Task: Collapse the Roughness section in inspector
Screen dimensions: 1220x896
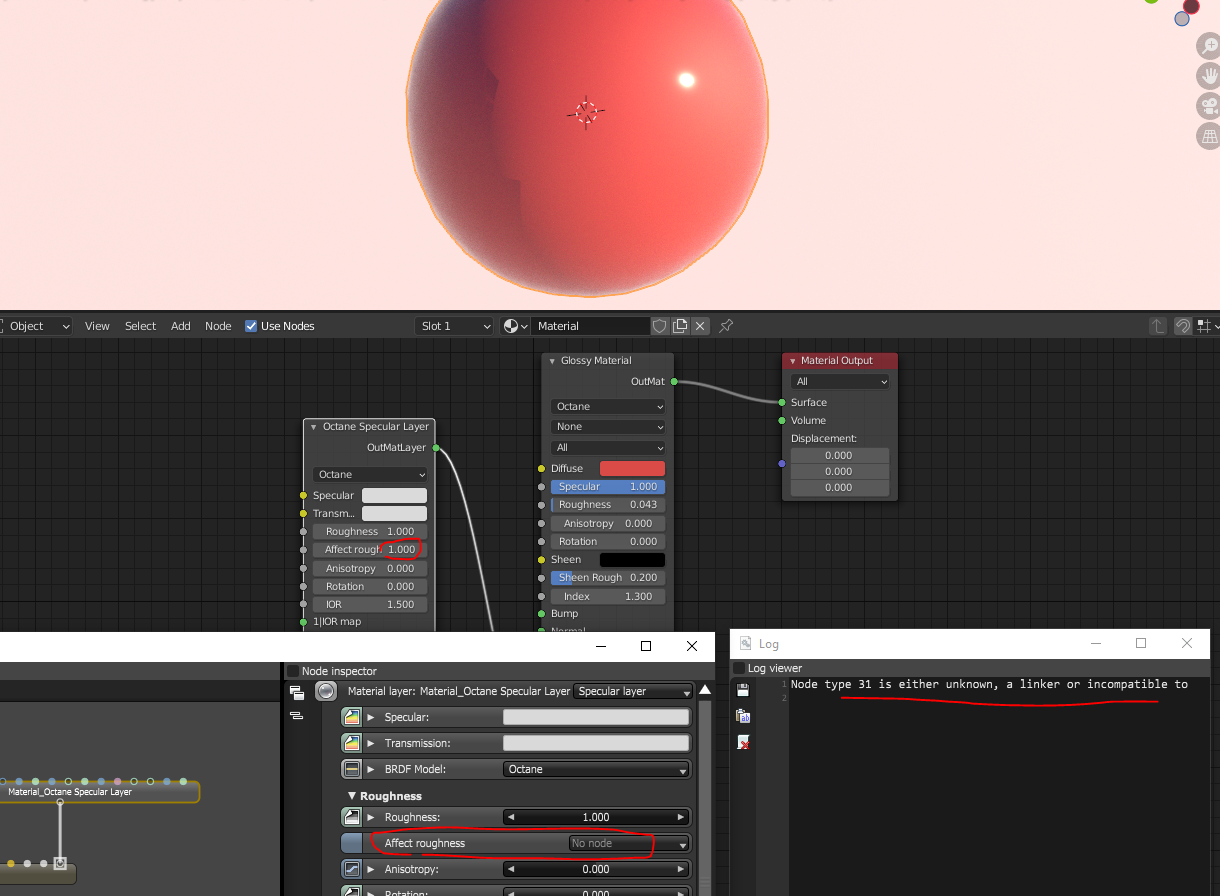Action: pyautogui.click(x=352, y=796)
